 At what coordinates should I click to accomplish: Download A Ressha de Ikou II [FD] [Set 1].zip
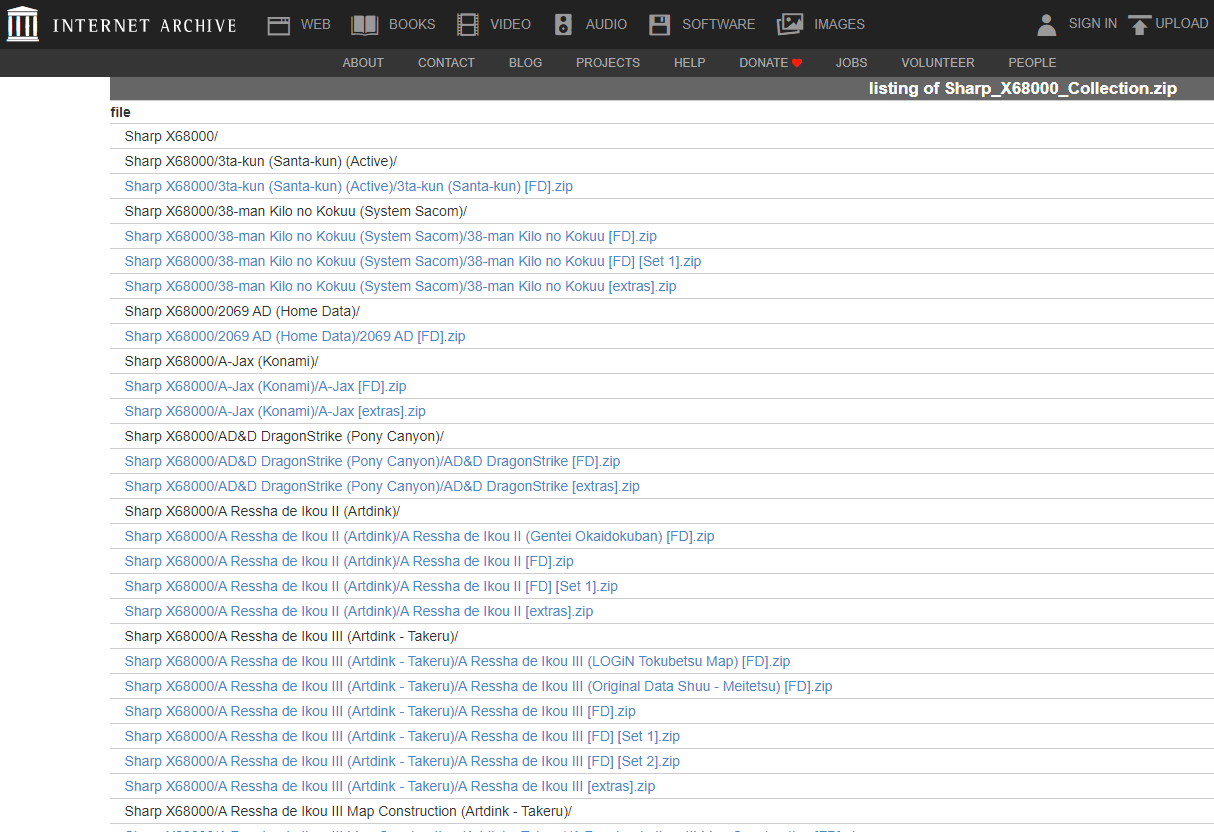click(x=371, y=586)
